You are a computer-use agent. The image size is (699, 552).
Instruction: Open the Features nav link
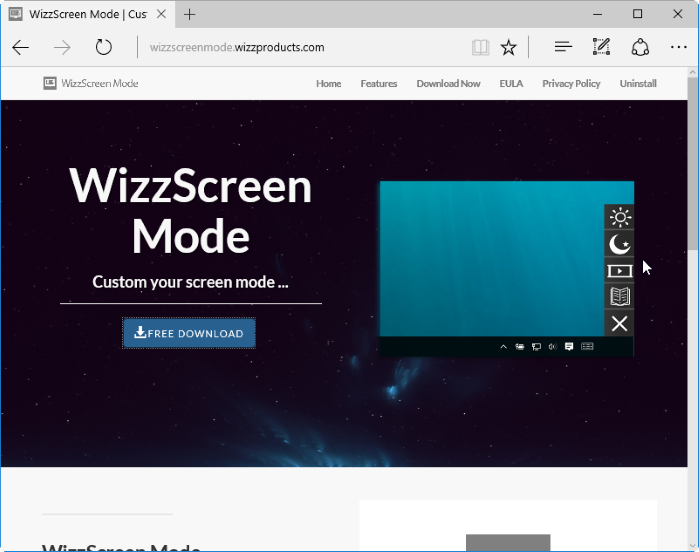pyautogui.click(x=378, y=83)
